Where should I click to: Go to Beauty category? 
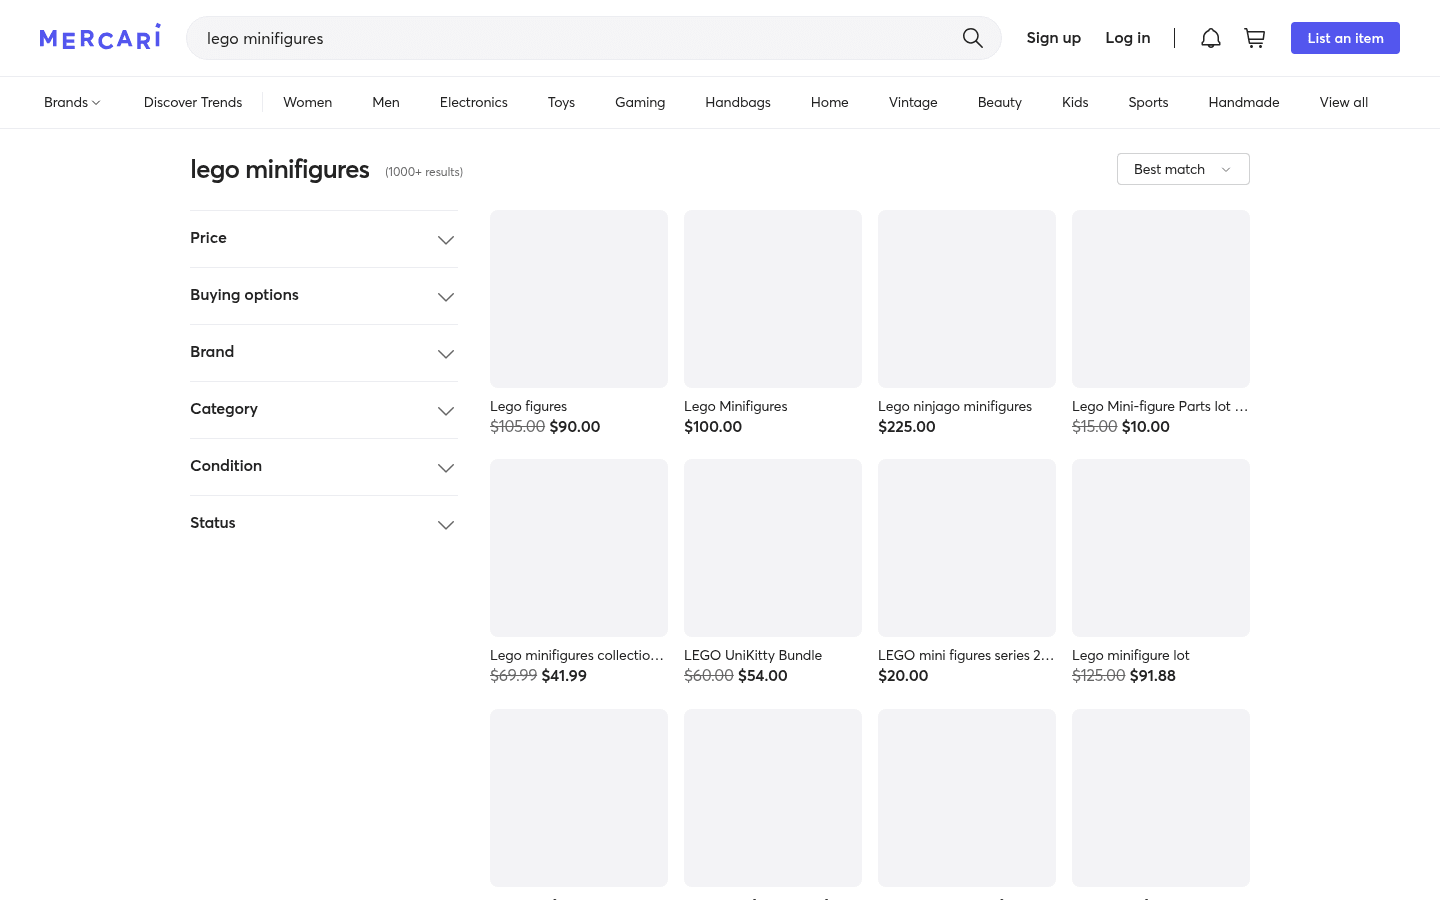(x=1000, y=102)
